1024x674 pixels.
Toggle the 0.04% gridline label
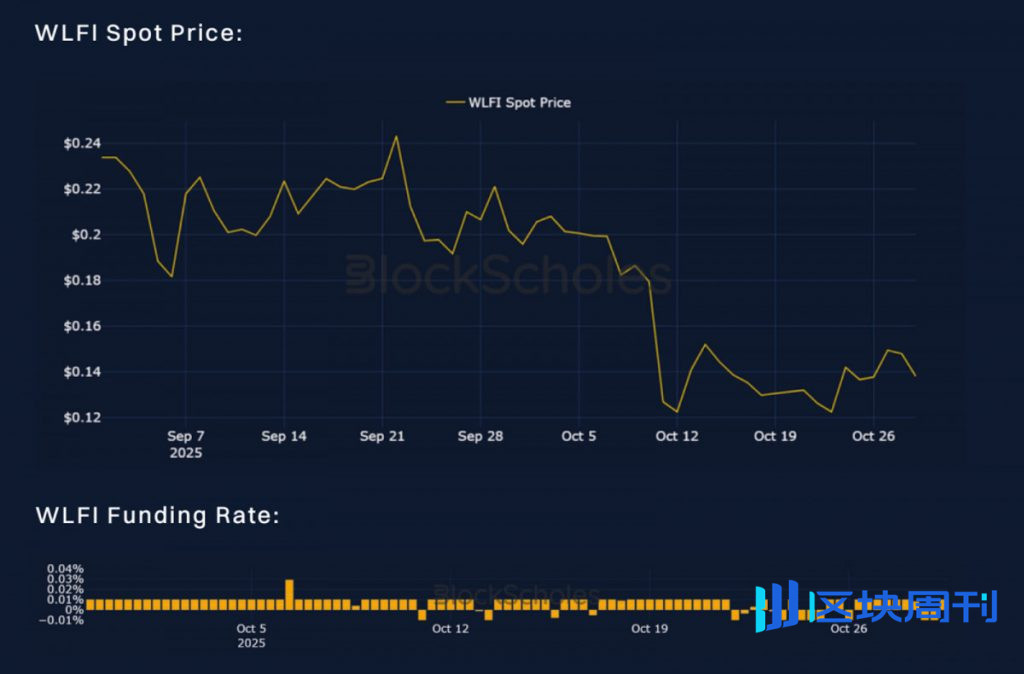click(66, 567)
